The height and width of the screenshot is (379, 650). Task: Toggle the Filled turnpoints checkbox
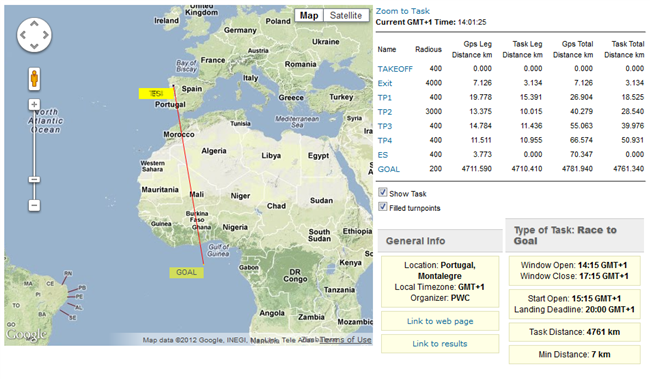pyautogui.click(x=383, y=207)
